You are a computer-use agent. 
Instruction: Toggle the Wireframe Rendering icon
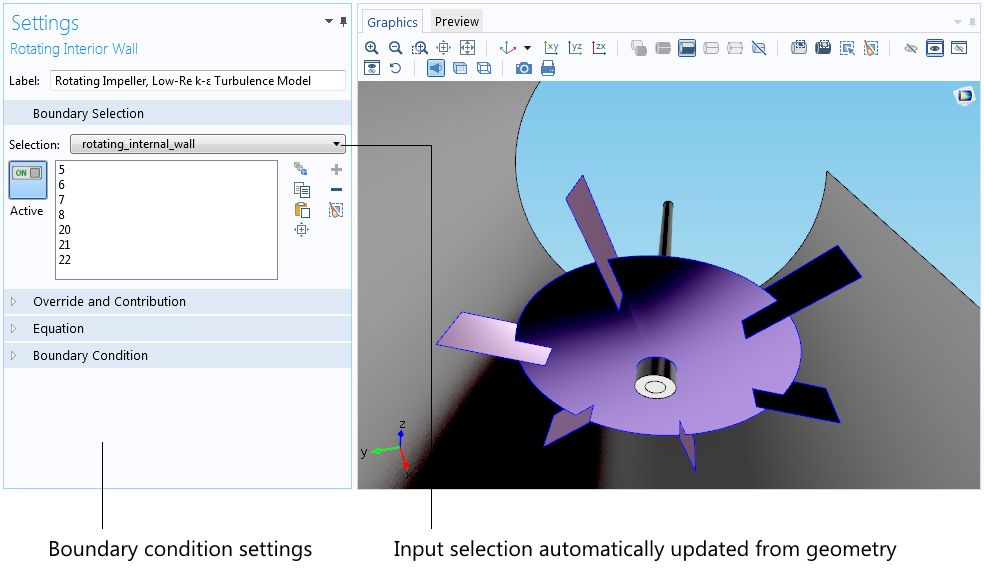click(484, 68)
